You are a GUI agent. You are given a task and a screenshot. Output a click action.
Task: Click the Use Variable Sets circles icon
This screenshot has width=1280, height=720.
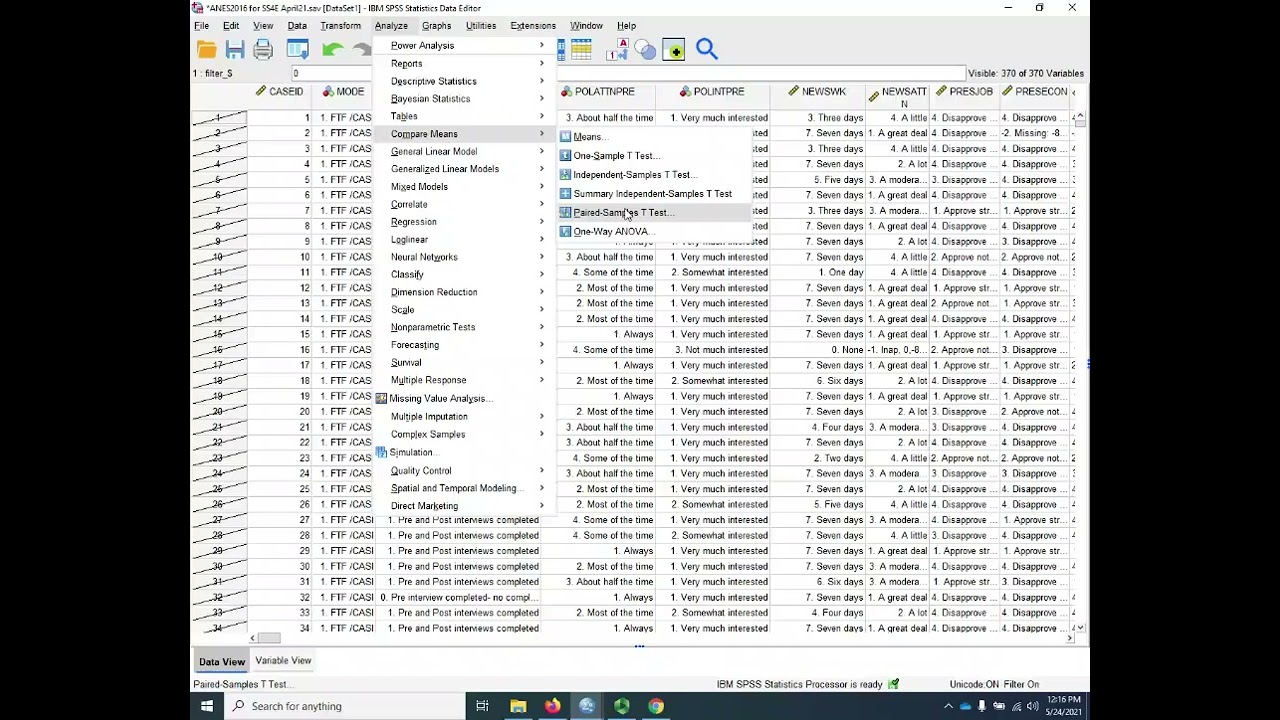(645, 49)
